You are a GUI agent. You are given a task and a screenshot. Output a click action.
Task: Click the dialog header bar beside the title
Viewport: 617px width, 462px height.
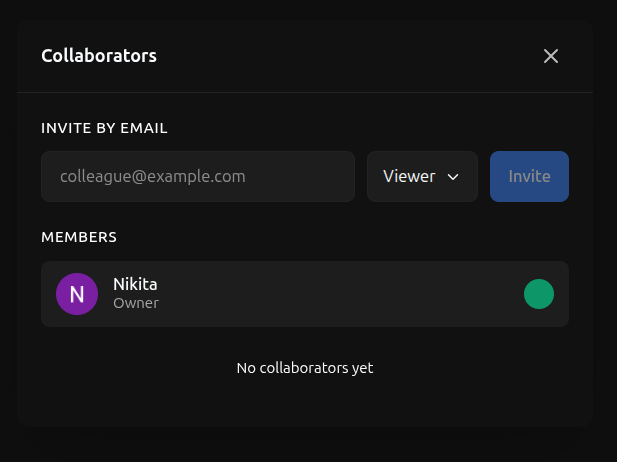point(340,56)
